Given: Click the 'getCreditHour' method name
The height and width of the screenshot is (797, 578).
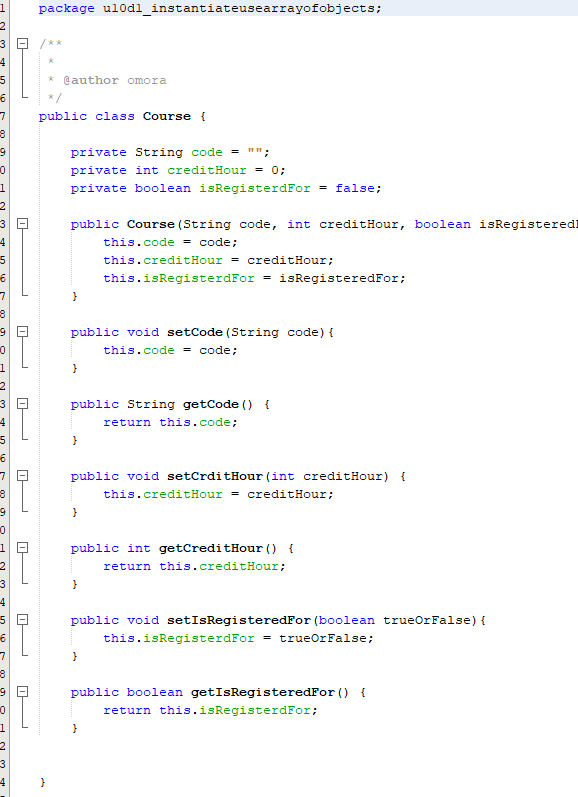Looking at the screenshot, I should point(210,548).
